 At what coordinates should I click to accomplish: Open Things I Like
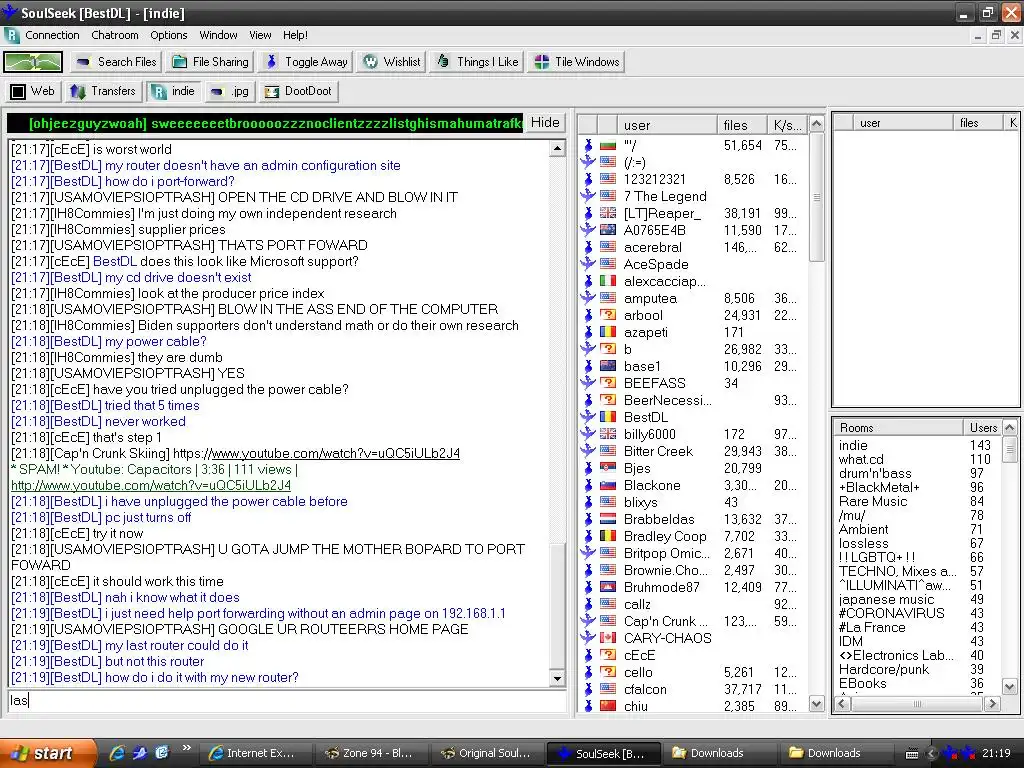point(477,62)
